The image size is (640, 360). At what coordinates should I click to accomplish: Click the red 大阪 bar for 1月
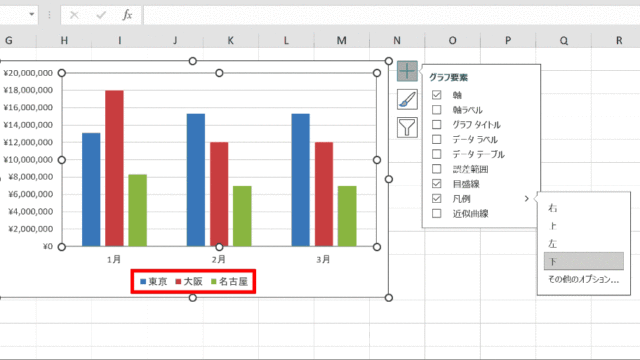pos(114,168)
